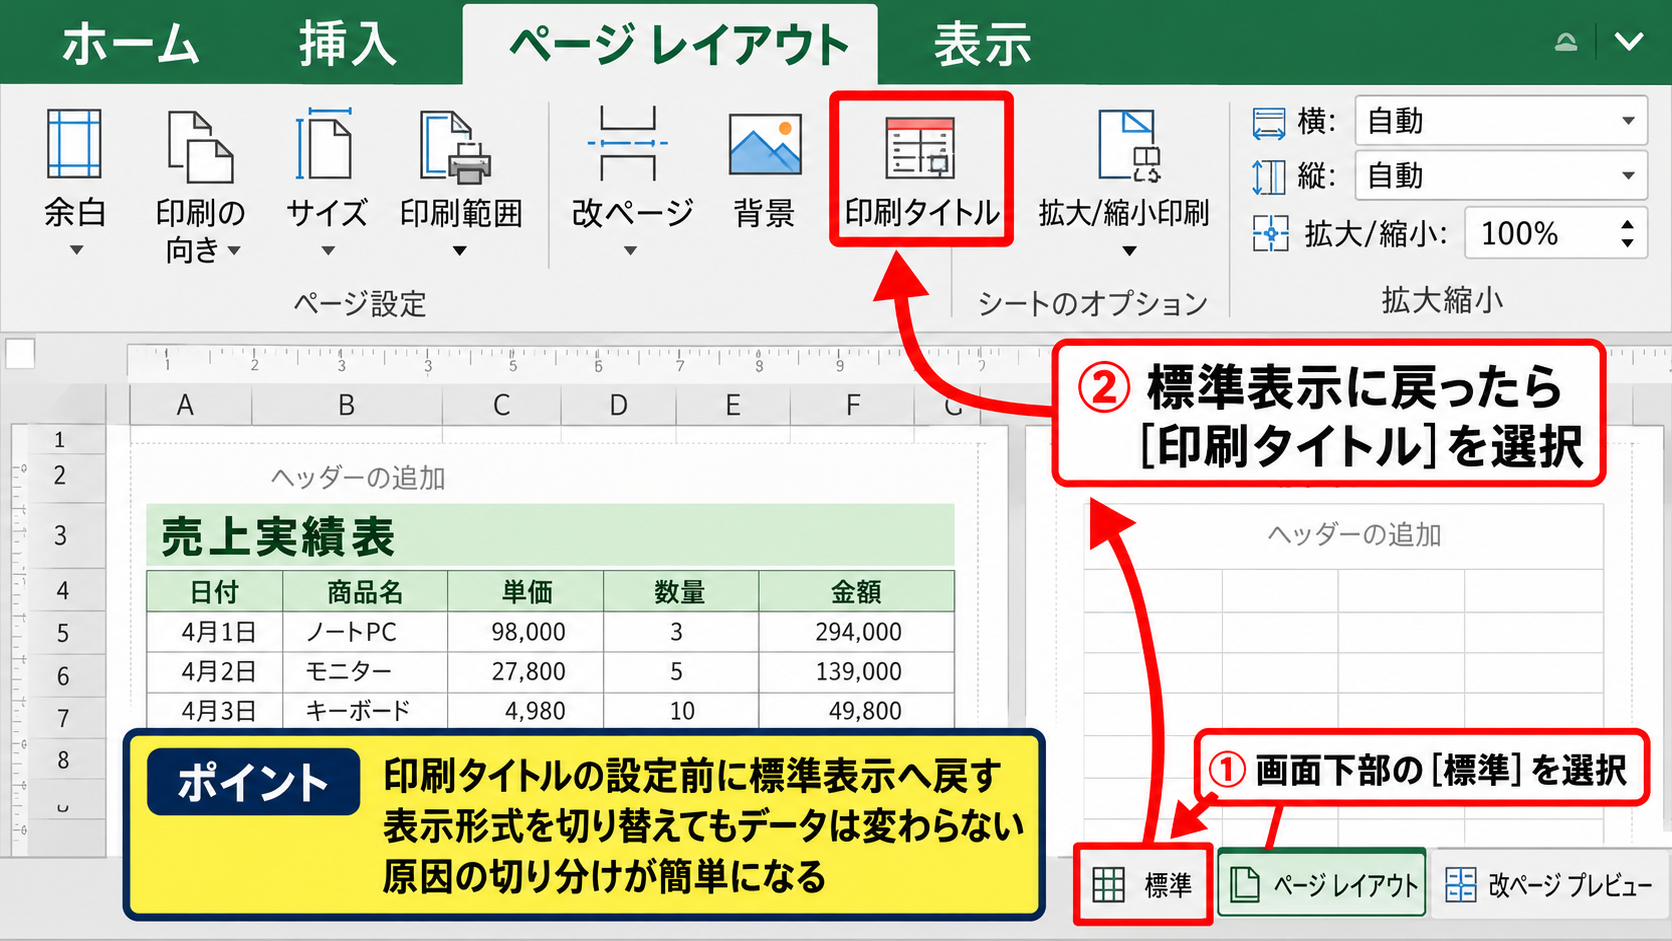The width and height of the screenshot is (1672, 941).
Task: Select row 5 header
Action: tap(62, 633)
